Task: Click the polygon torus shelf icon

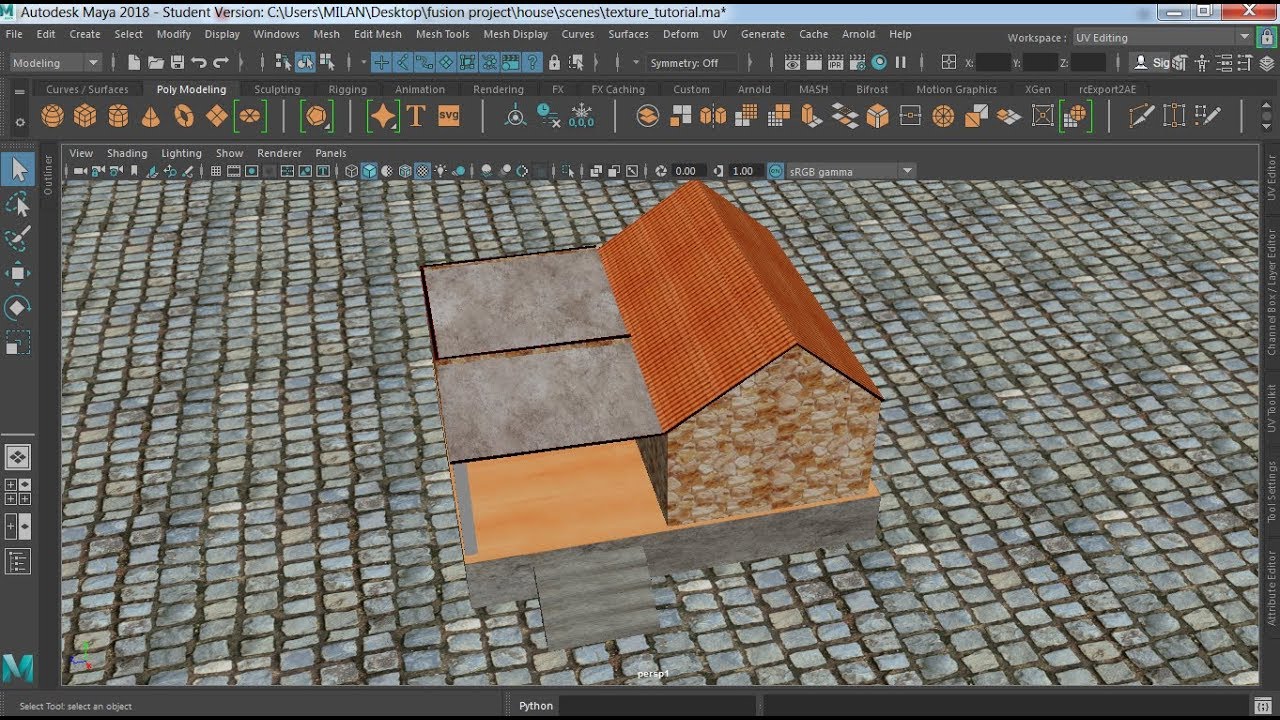Action: coord(184,116)
